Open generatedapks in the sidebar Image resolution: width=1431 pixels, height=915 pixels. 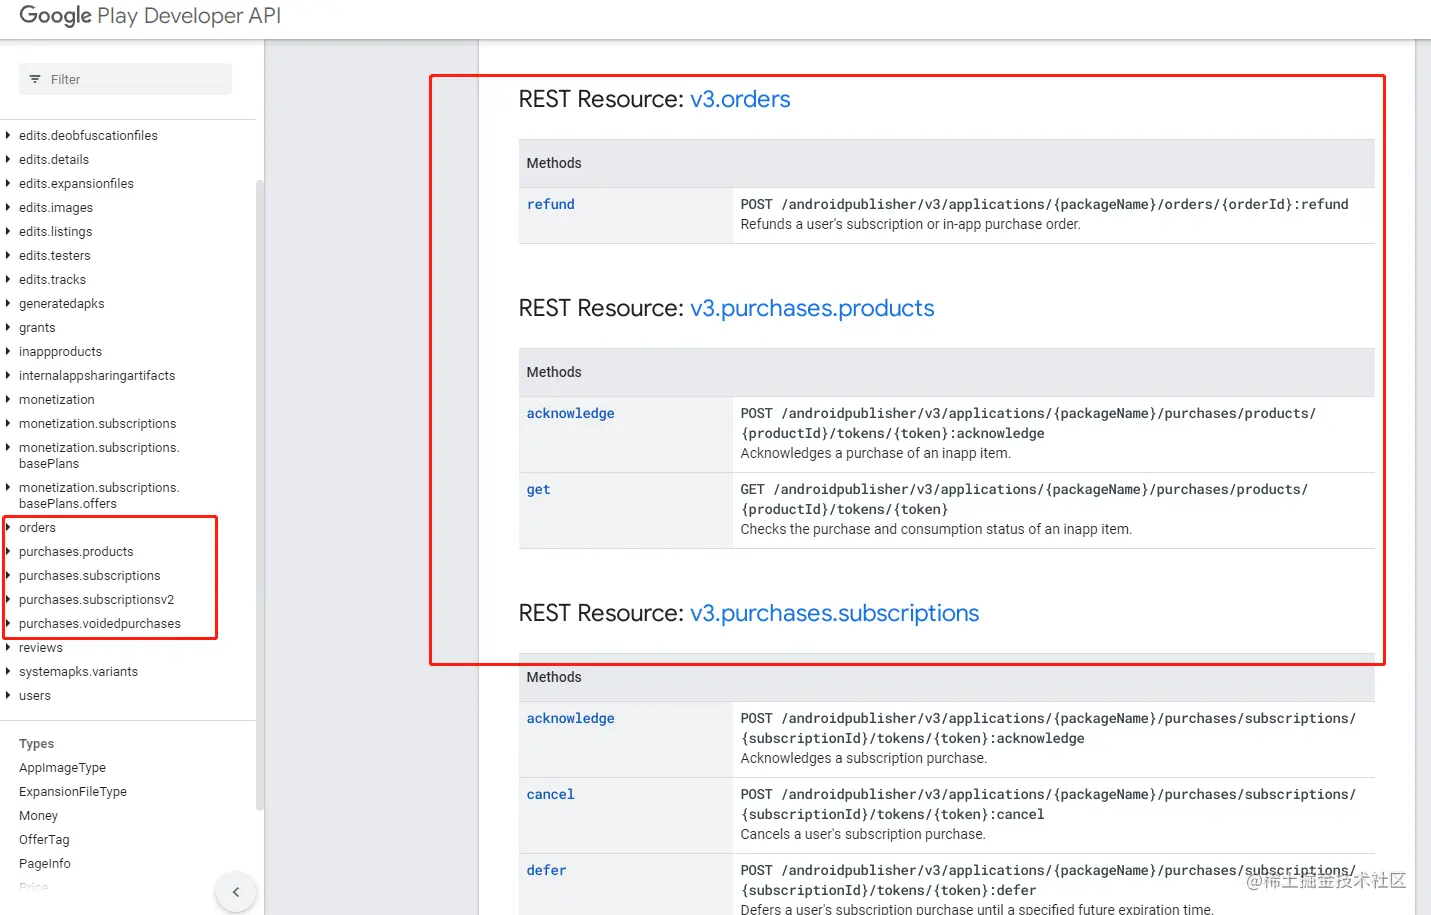[x=61, y=303]
